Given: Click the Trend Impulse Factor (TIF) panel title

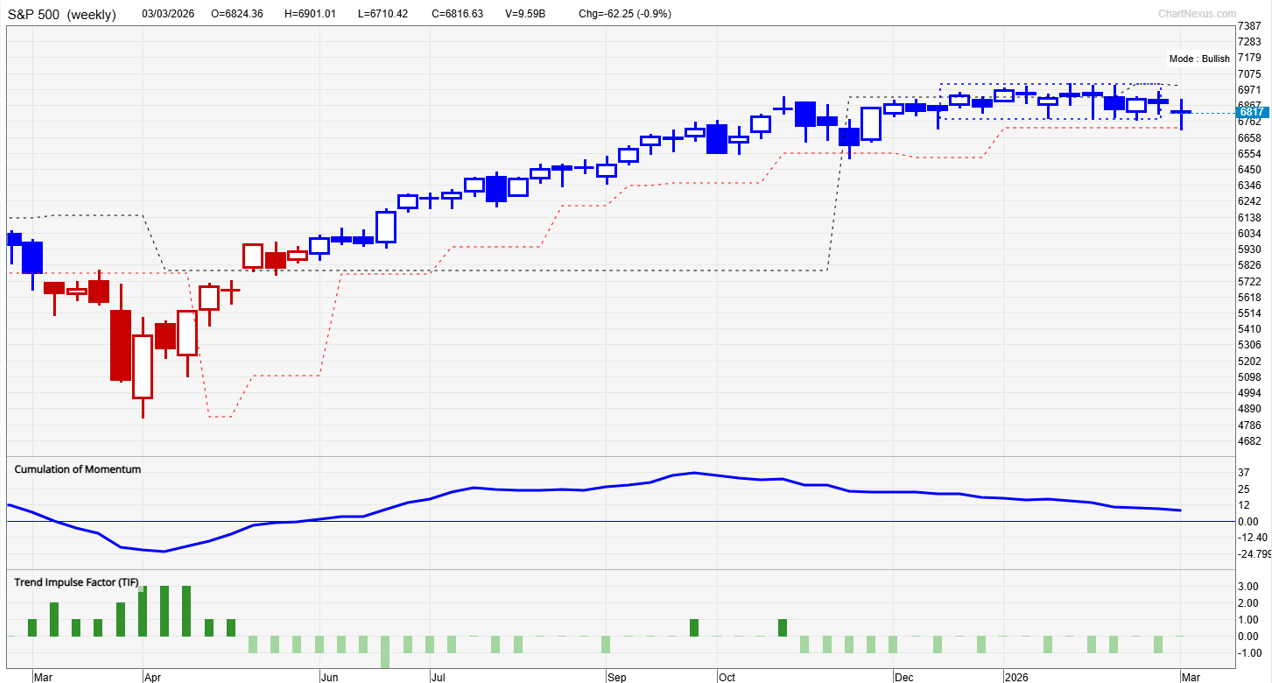Looking at the screenshot, I should [78, 581].
